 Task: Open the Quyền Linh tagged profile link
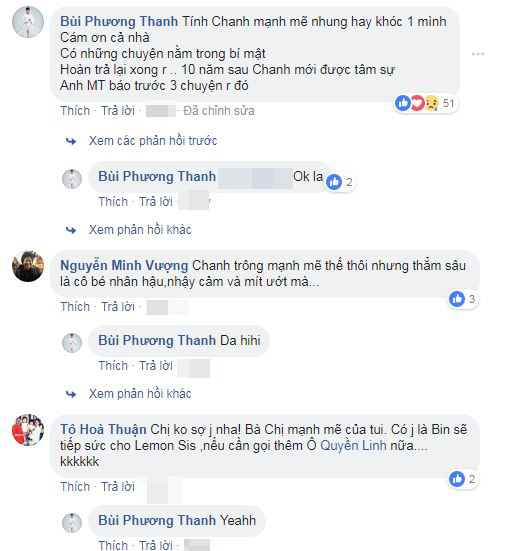point(353,445)
